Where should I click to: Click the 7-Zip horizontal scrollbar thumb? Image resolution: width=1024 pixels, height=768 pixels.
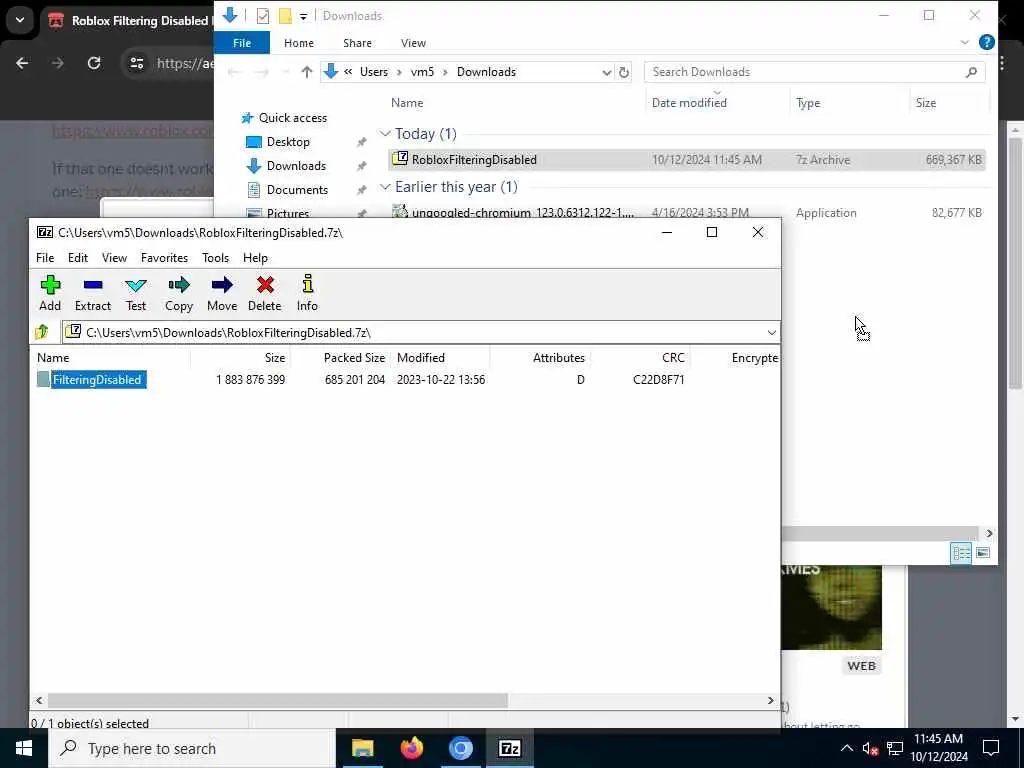coord(278,700)
